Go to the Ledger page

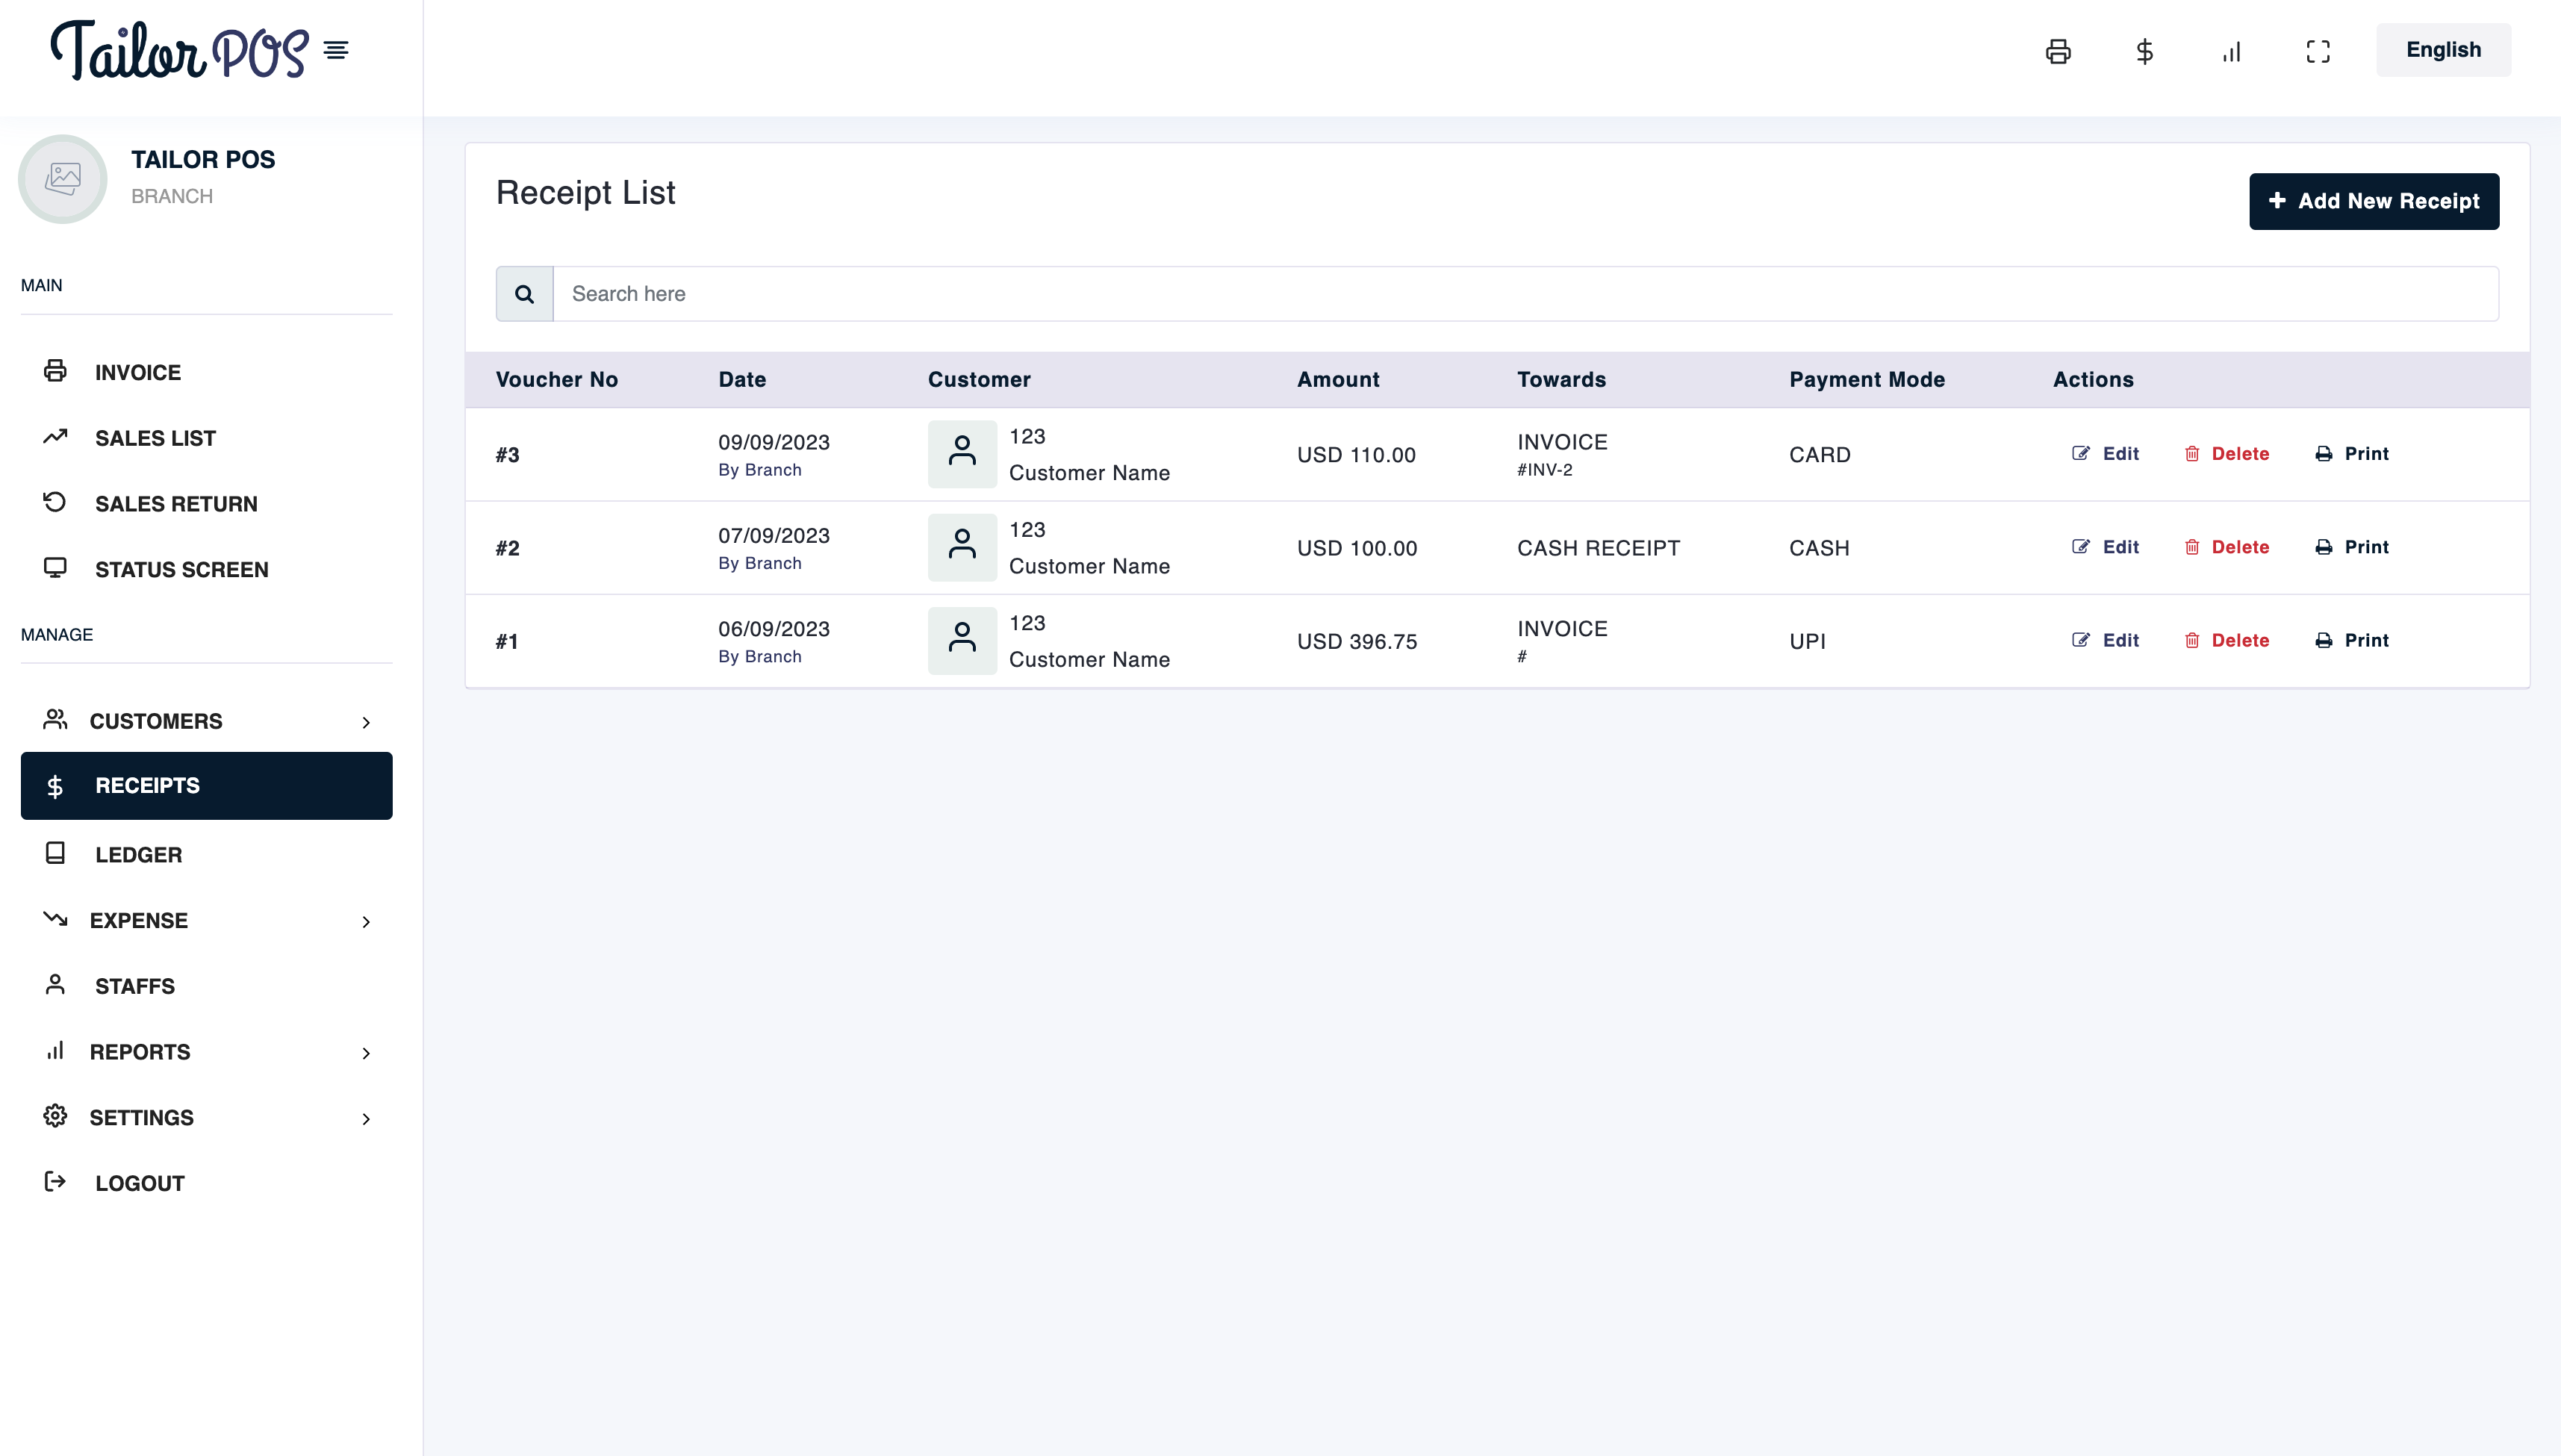coord(138,855)
